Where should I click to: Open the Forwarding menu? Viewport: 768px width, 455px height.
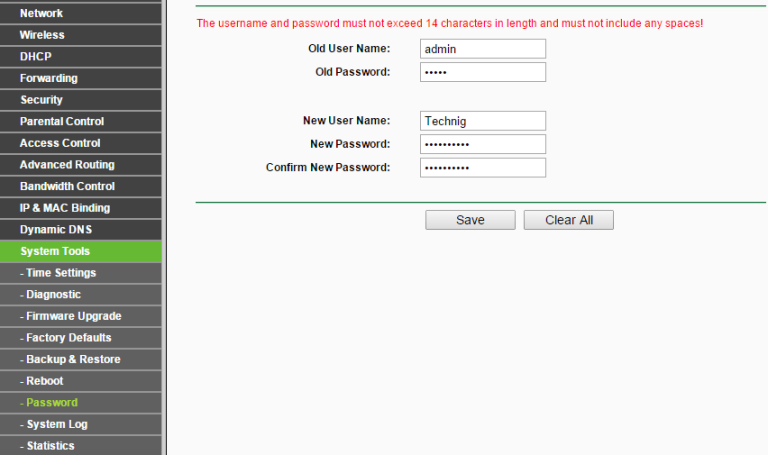click(48, 78)
